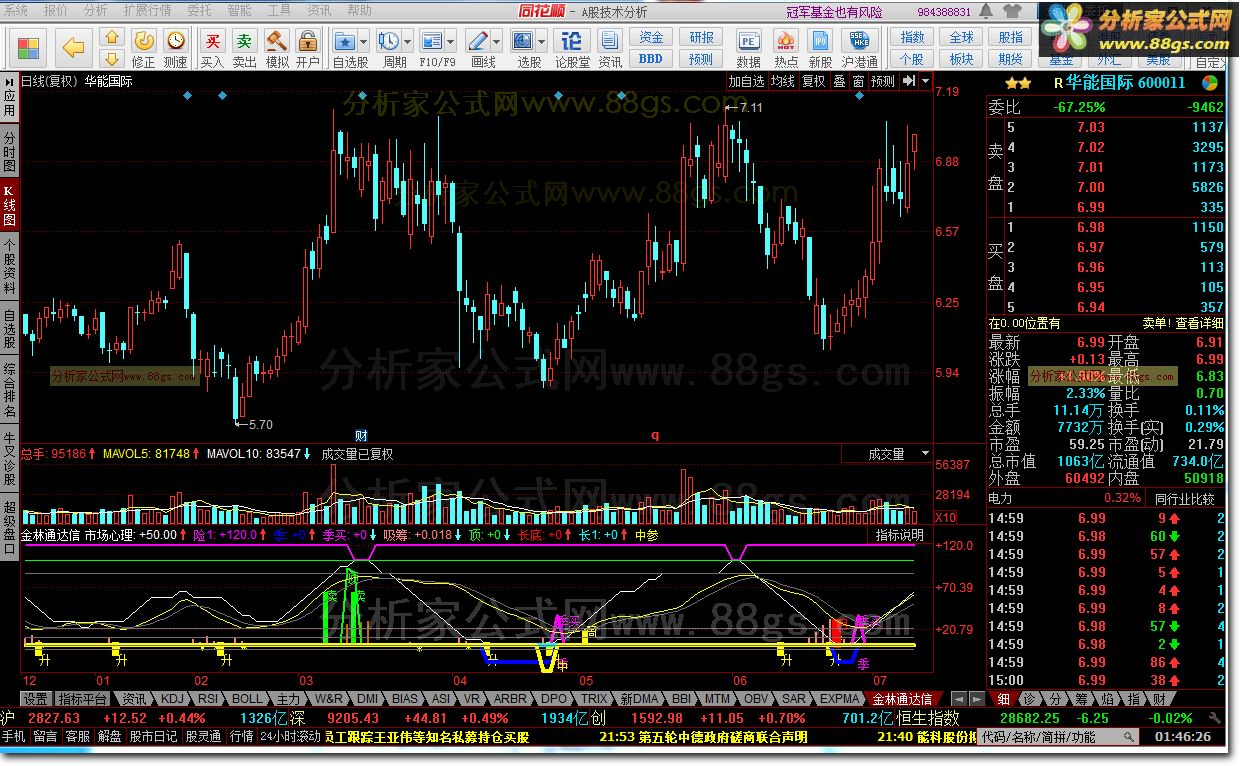Click the yellow up arrow toolbar button
This screenshot has height=766, width=1241.
[113, 37]
